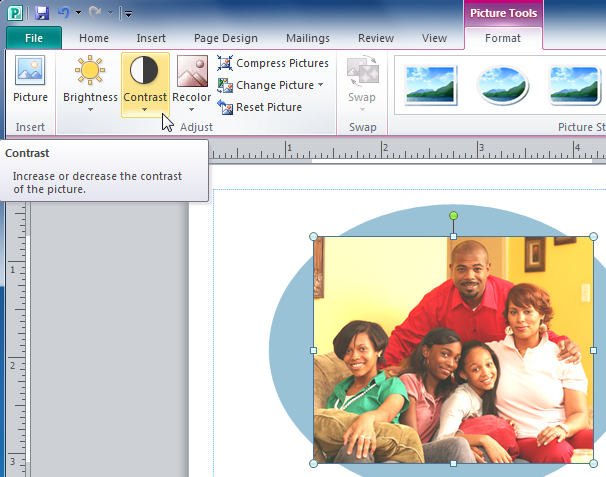Click Compress Pictures
Screen dimensions: 606x477
click(272, 63)
